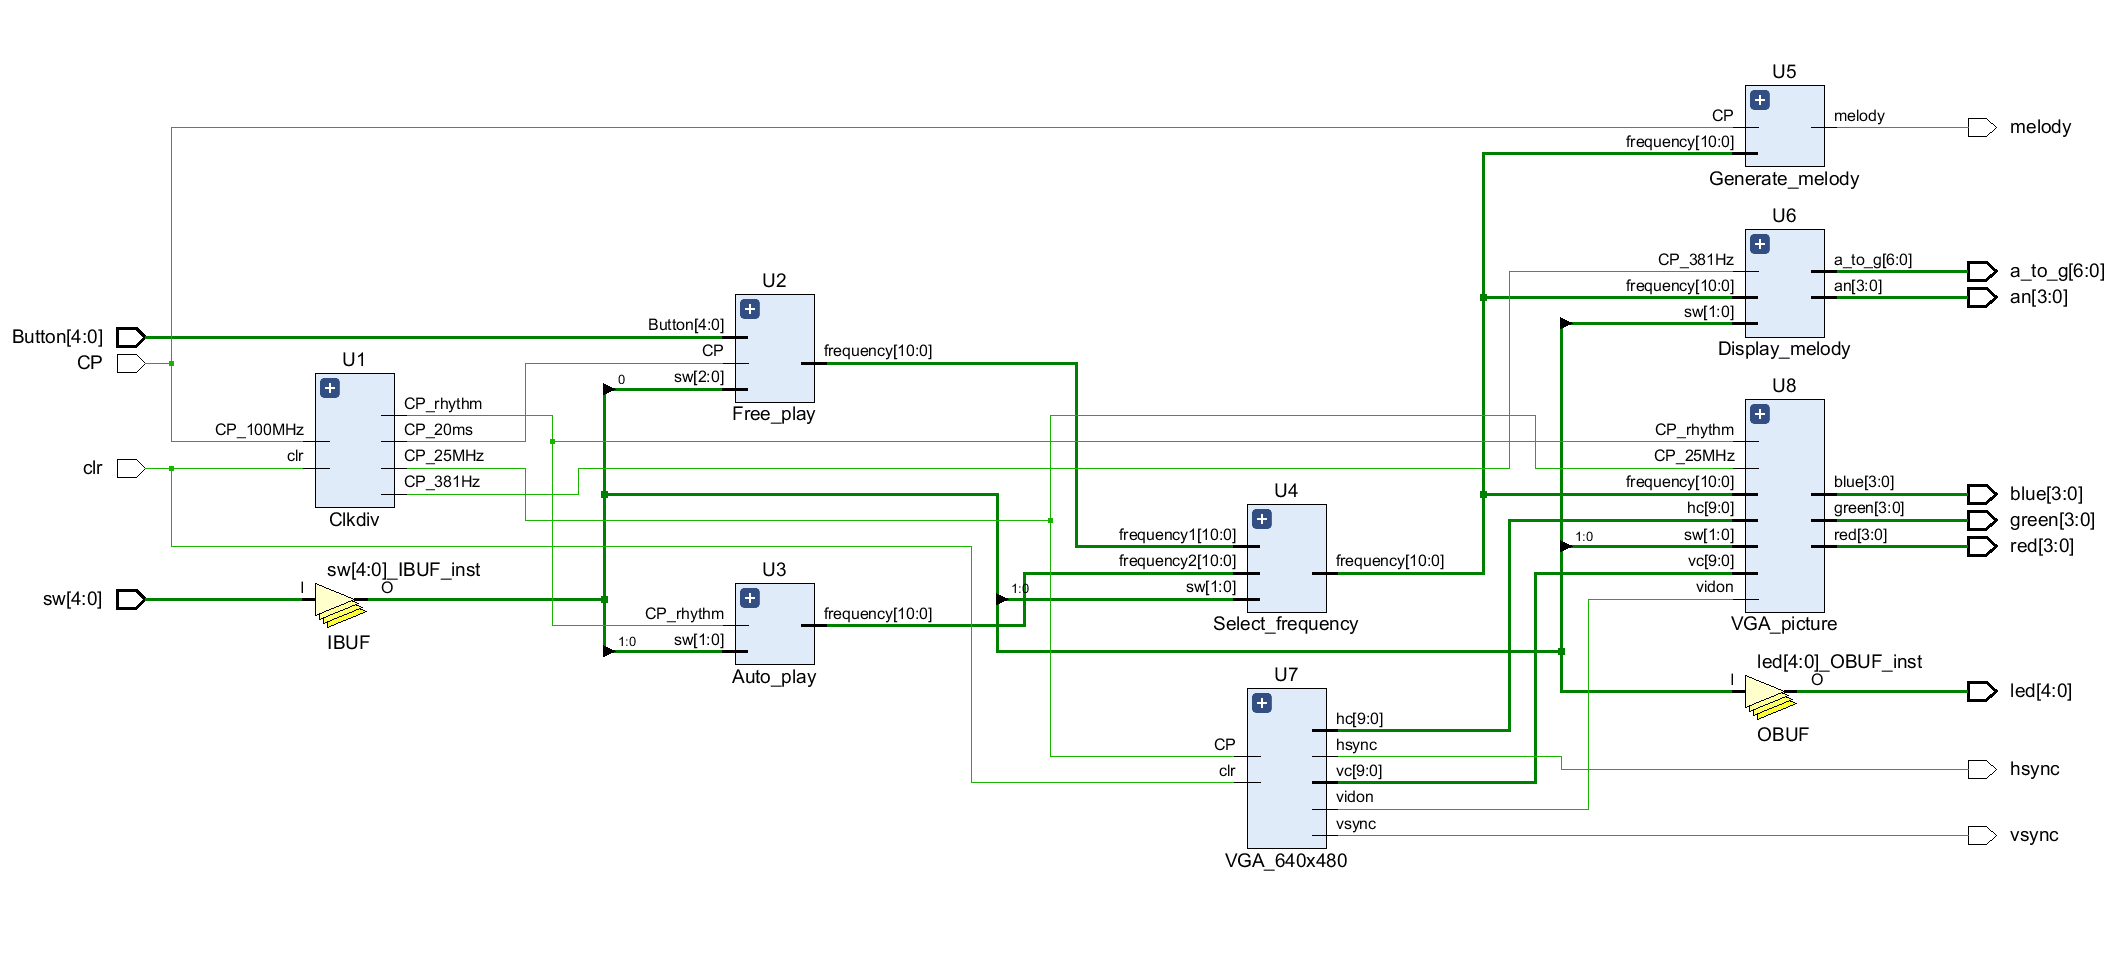Image resolution: width=2113 pixels, height=973 pixels.
Task: Select the CP_rhythm pin on Clkdiv
Action: (443, 404)
